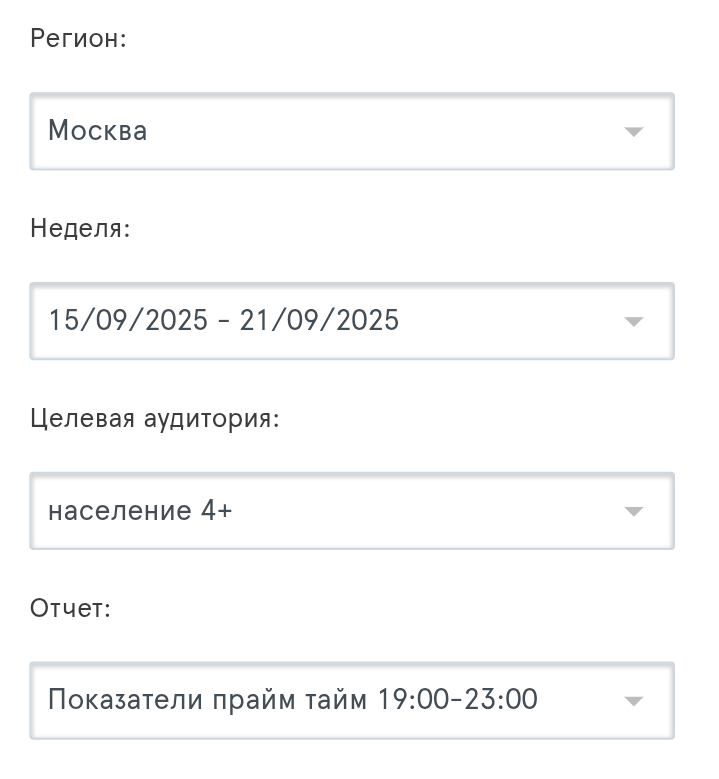Click the Неделя: field label
The height and width of the screenshot is (779, 719).
tap(80, 229)
